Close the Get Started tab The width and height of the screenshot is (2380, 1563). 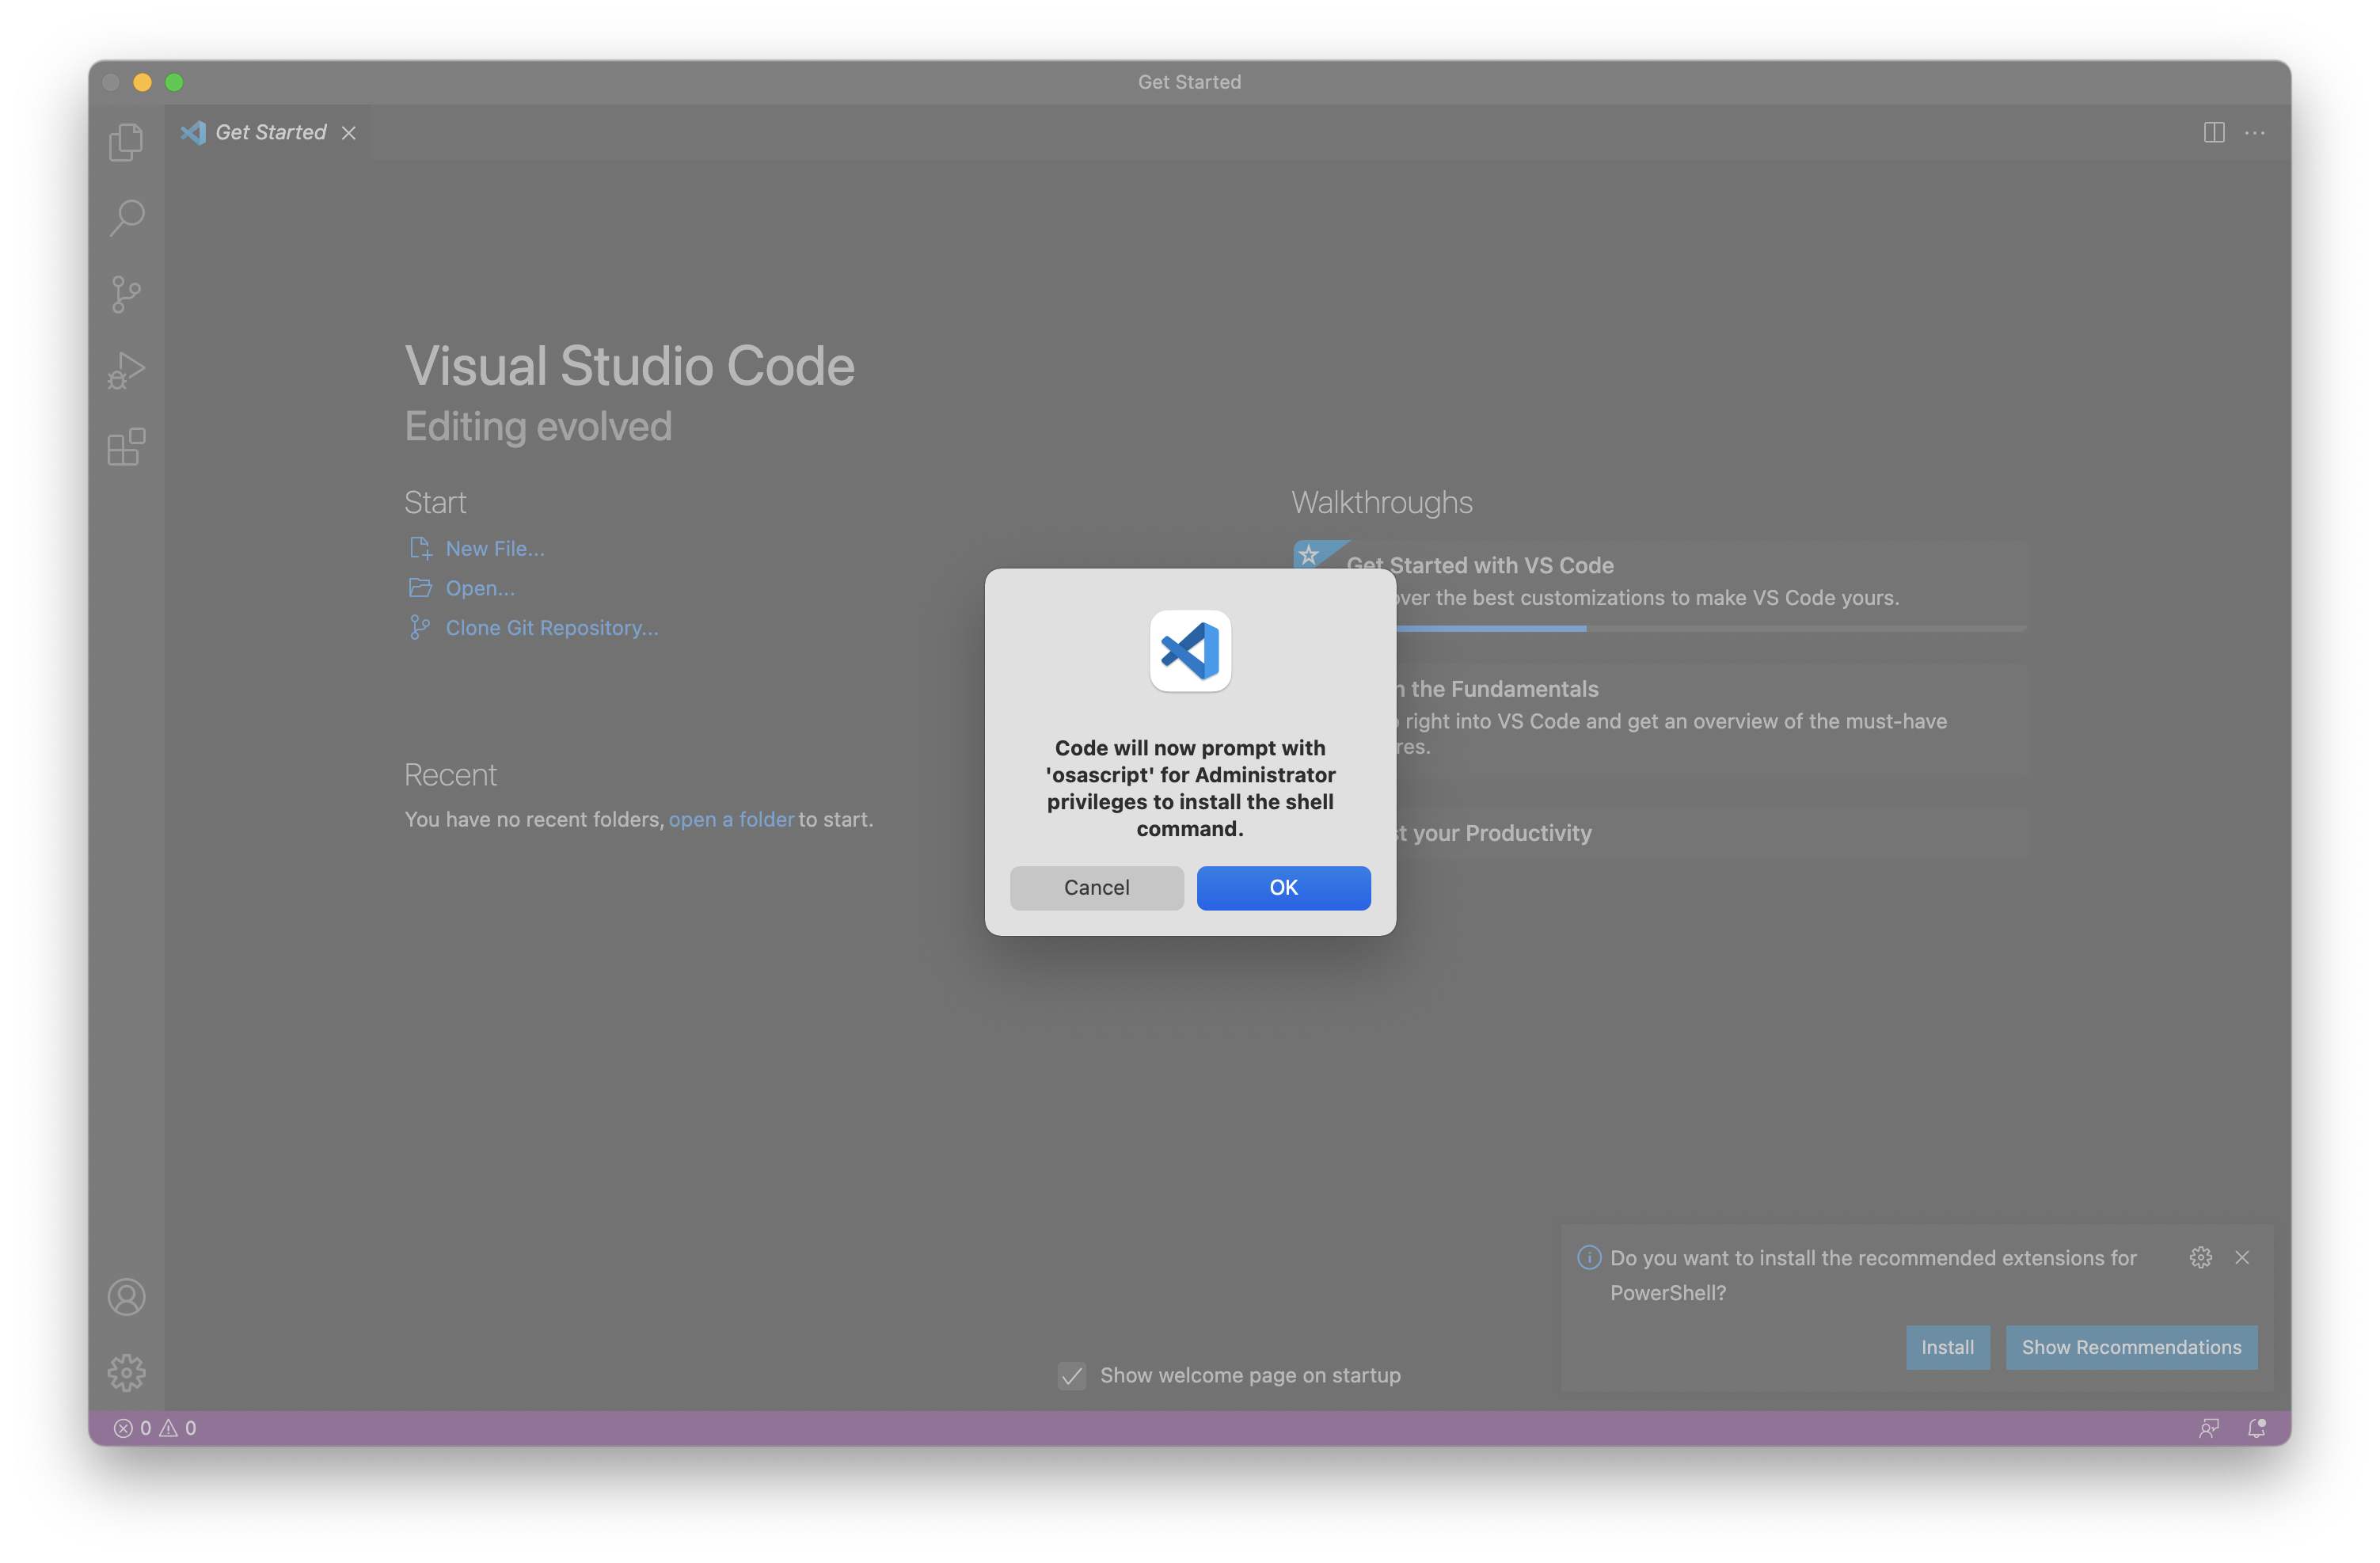(348, 133)
